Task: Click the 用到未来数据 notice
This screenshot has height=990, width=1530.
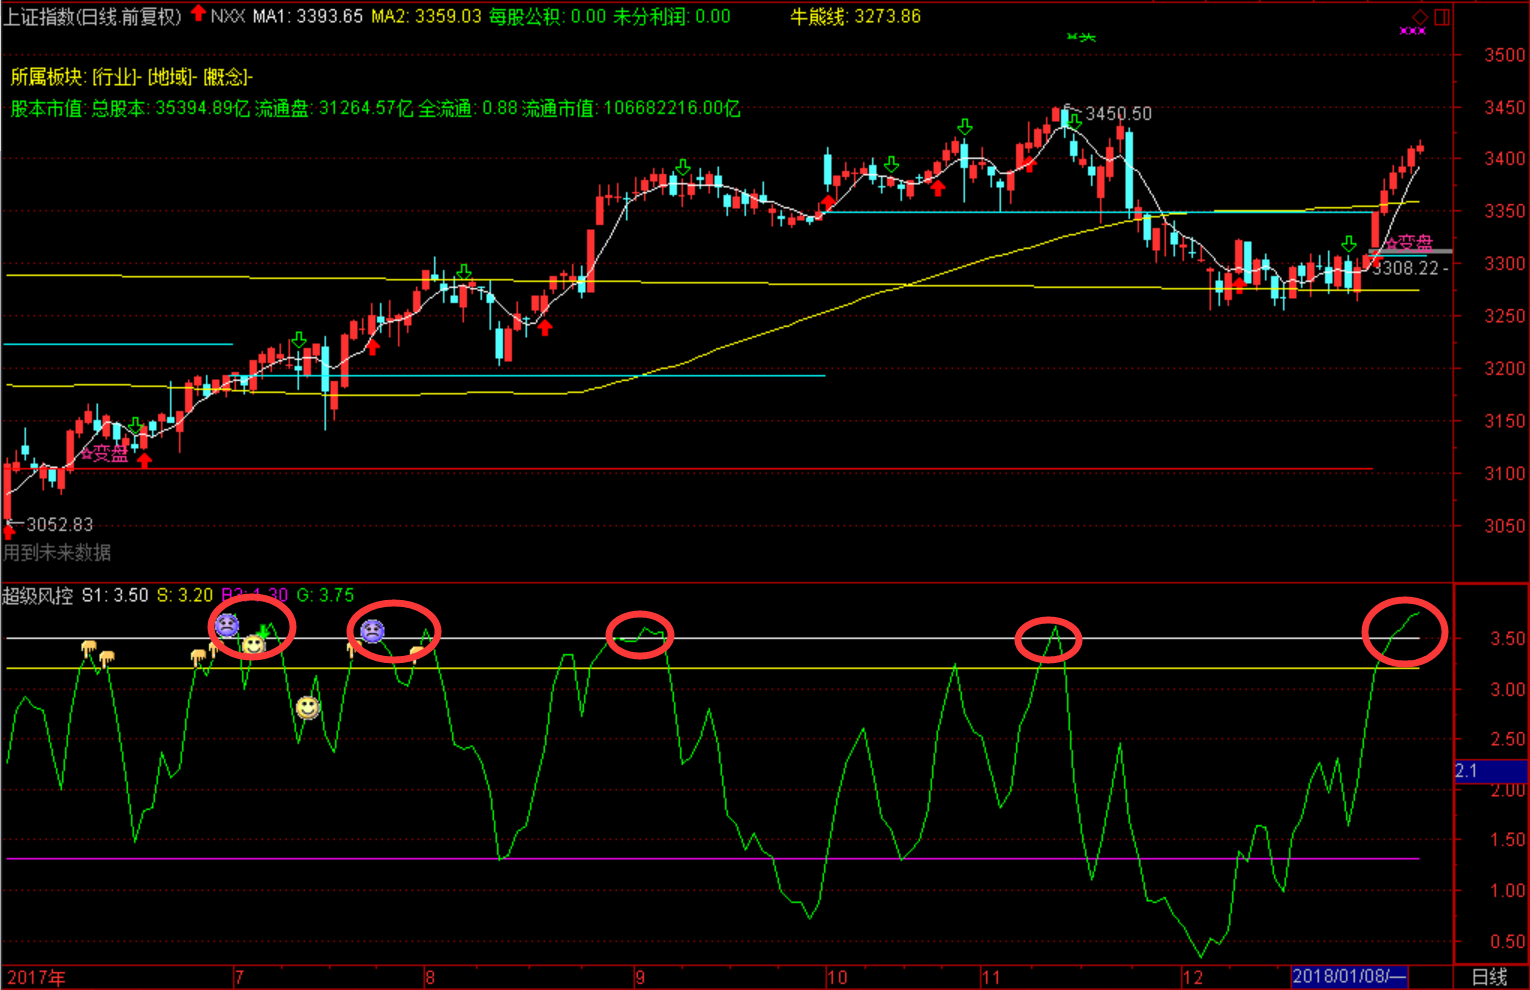Action: click(57, 552)
